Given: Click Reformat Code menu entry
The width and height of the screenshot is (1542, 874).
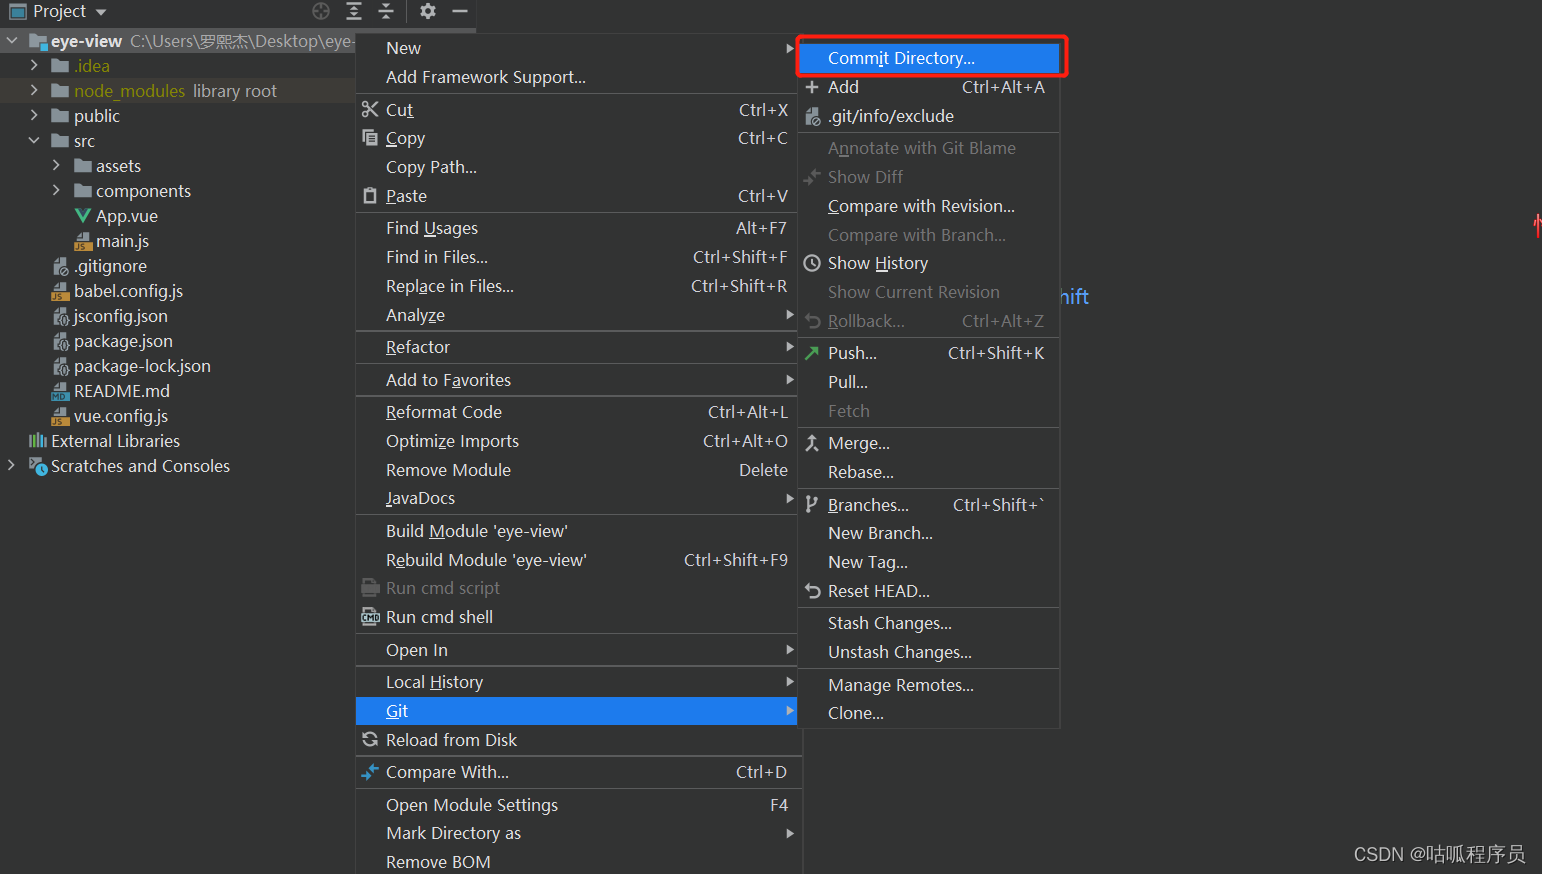Looking at the screenshot, I should click(x=576, y=412).
